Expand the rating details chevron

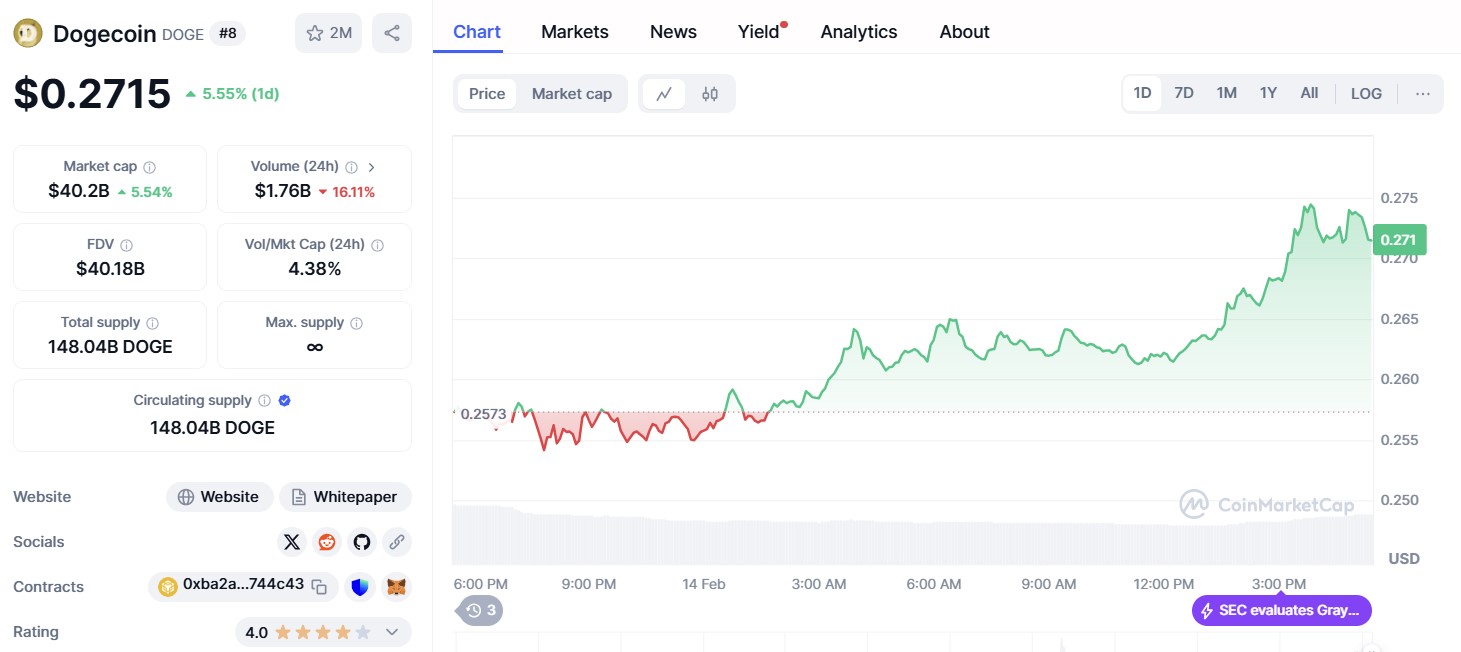click(392, 632)
